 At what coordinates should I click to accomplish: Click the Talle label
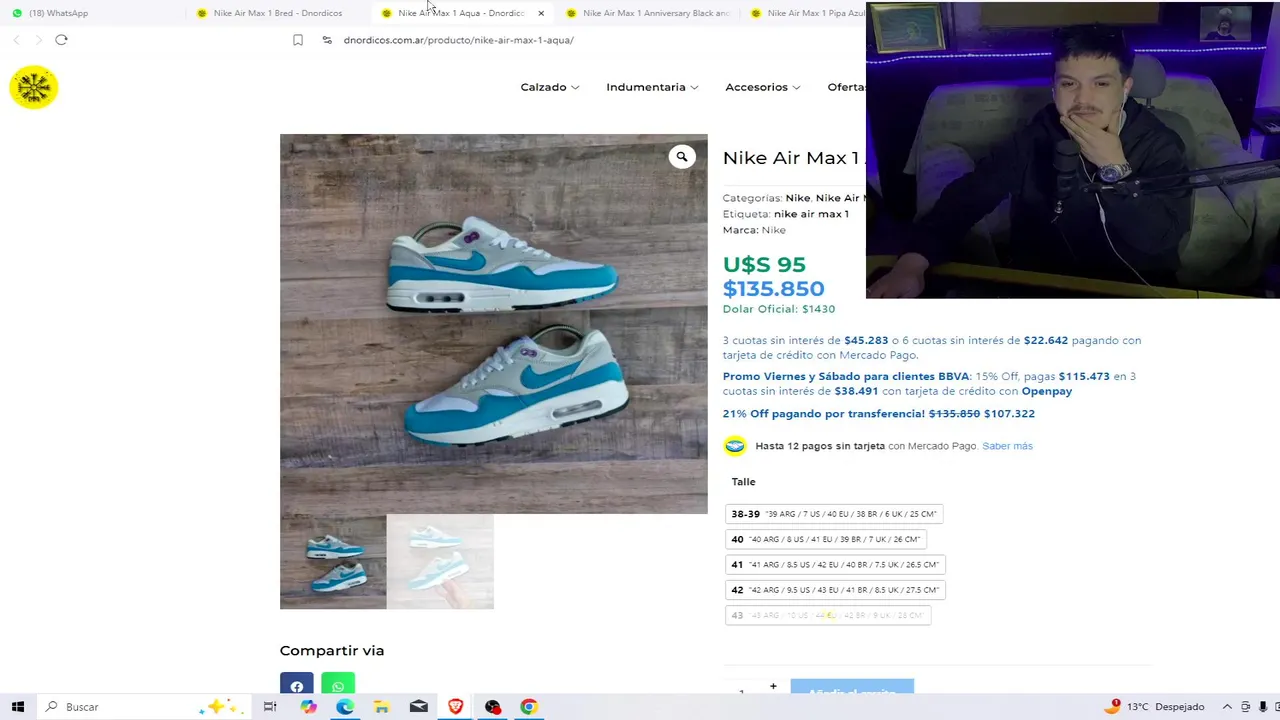744,482
